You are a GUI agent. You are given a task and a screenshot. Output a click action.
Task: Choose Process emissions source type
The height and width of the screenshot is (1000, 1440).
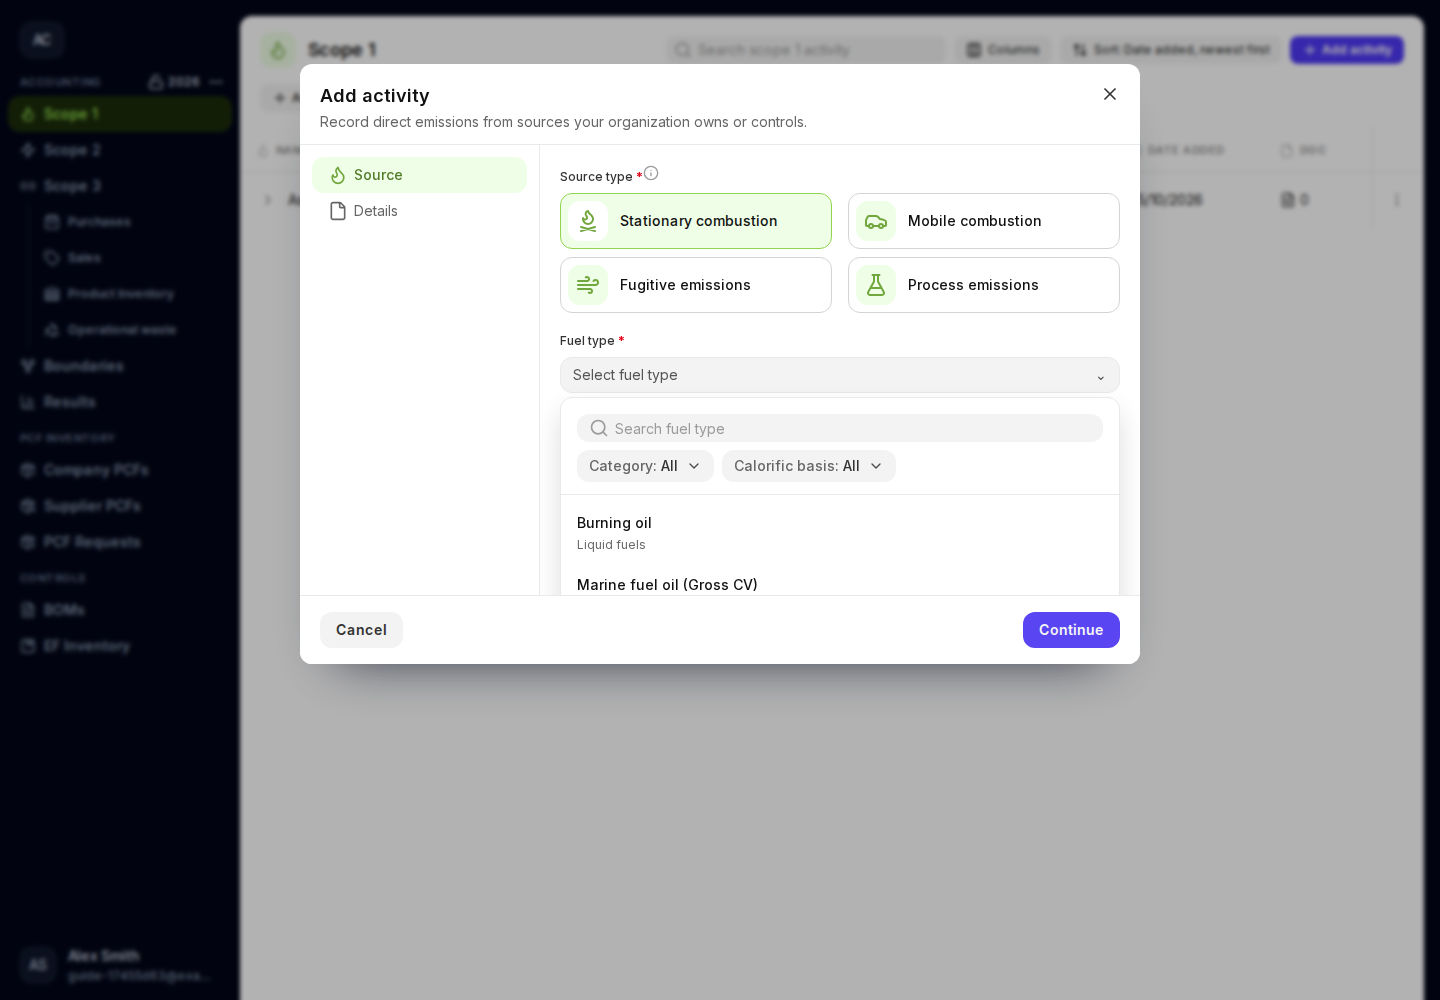[984, 285]
